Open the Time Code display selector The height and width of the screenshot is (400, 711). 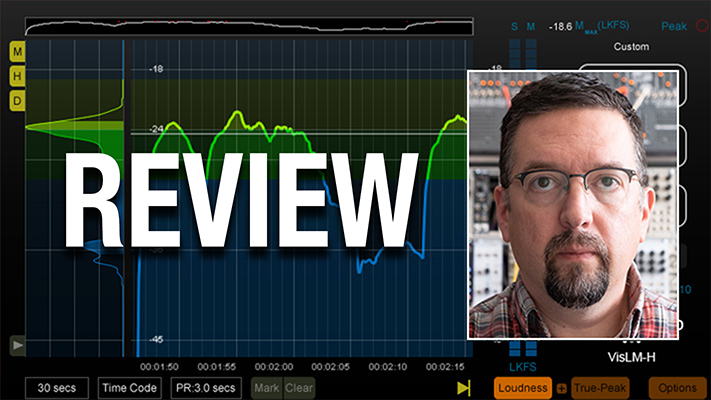[129, 388]
